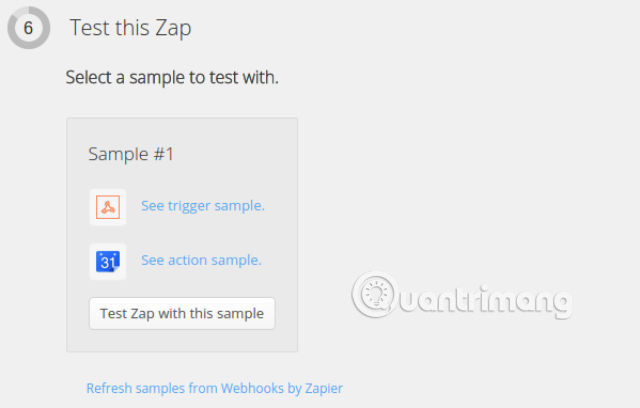The height and width of the screenshot is (408, 640).
Task: Click the word "Zapier" in the refresh link
Action: pos(323,388)
